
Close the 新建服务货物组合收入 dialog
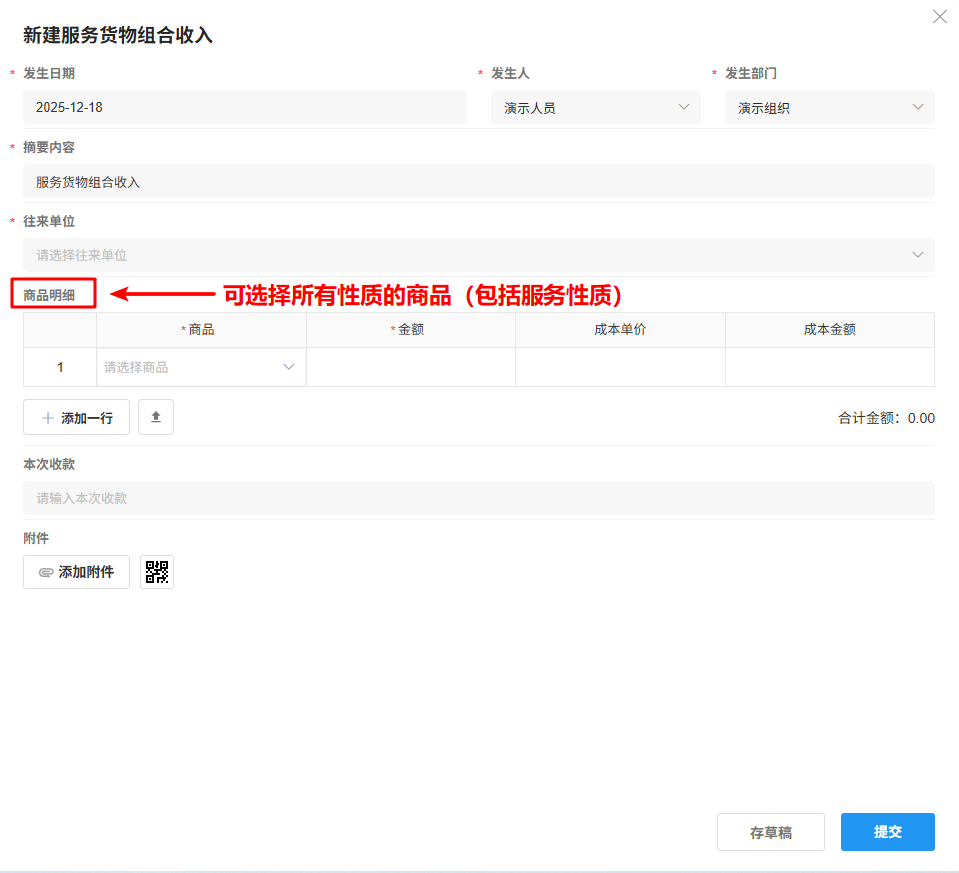point(938,16)
